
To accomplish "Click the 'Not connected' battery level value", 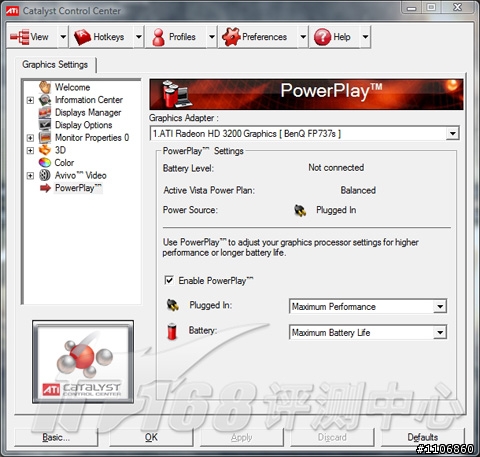I will pyautogui.click(x=336, y=168).
